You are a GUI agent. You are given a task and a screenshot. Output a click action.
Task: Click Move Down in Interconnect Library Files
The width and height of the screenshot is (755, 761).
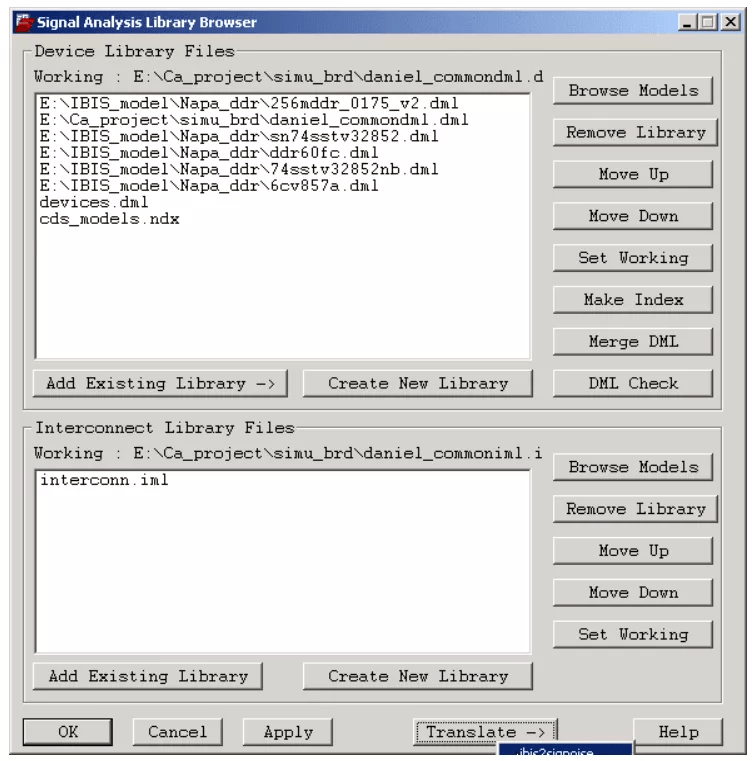633,592
